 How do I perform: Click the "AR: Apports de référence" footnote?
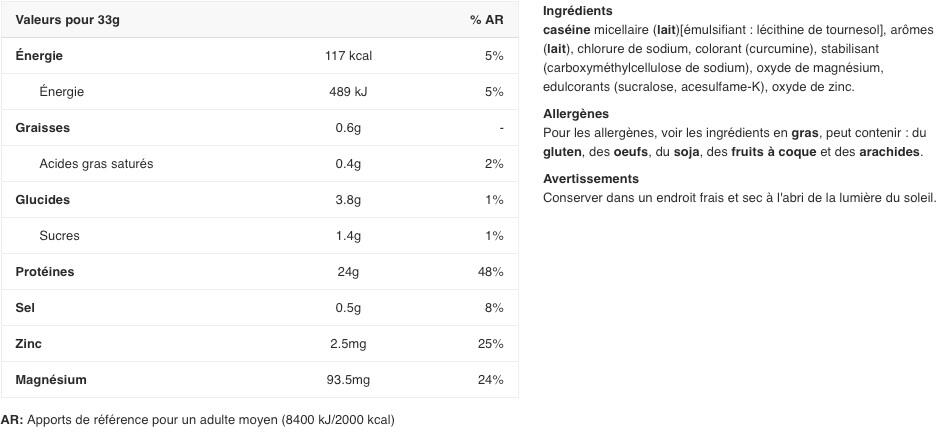tap(198, 420)
